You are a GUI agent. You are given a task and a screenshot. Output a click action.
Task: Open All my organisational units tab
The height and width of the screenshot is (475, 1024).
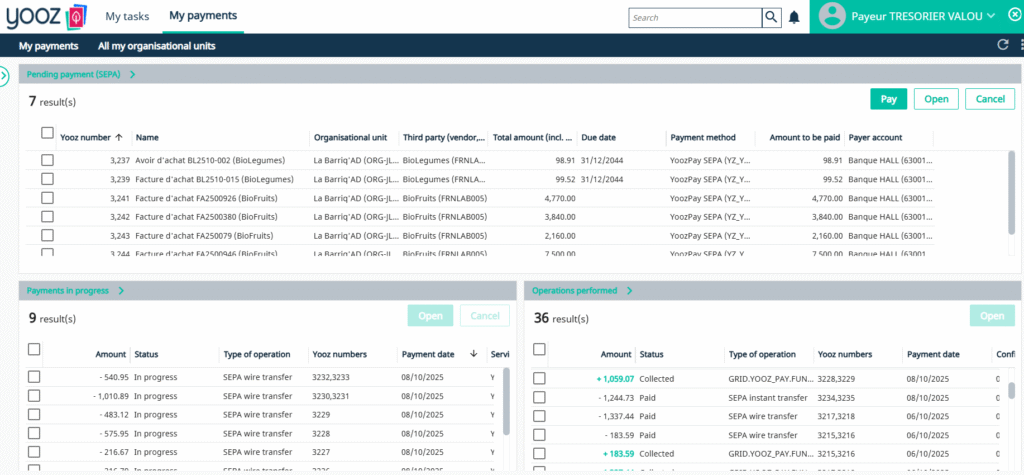(x=156, y=46)
